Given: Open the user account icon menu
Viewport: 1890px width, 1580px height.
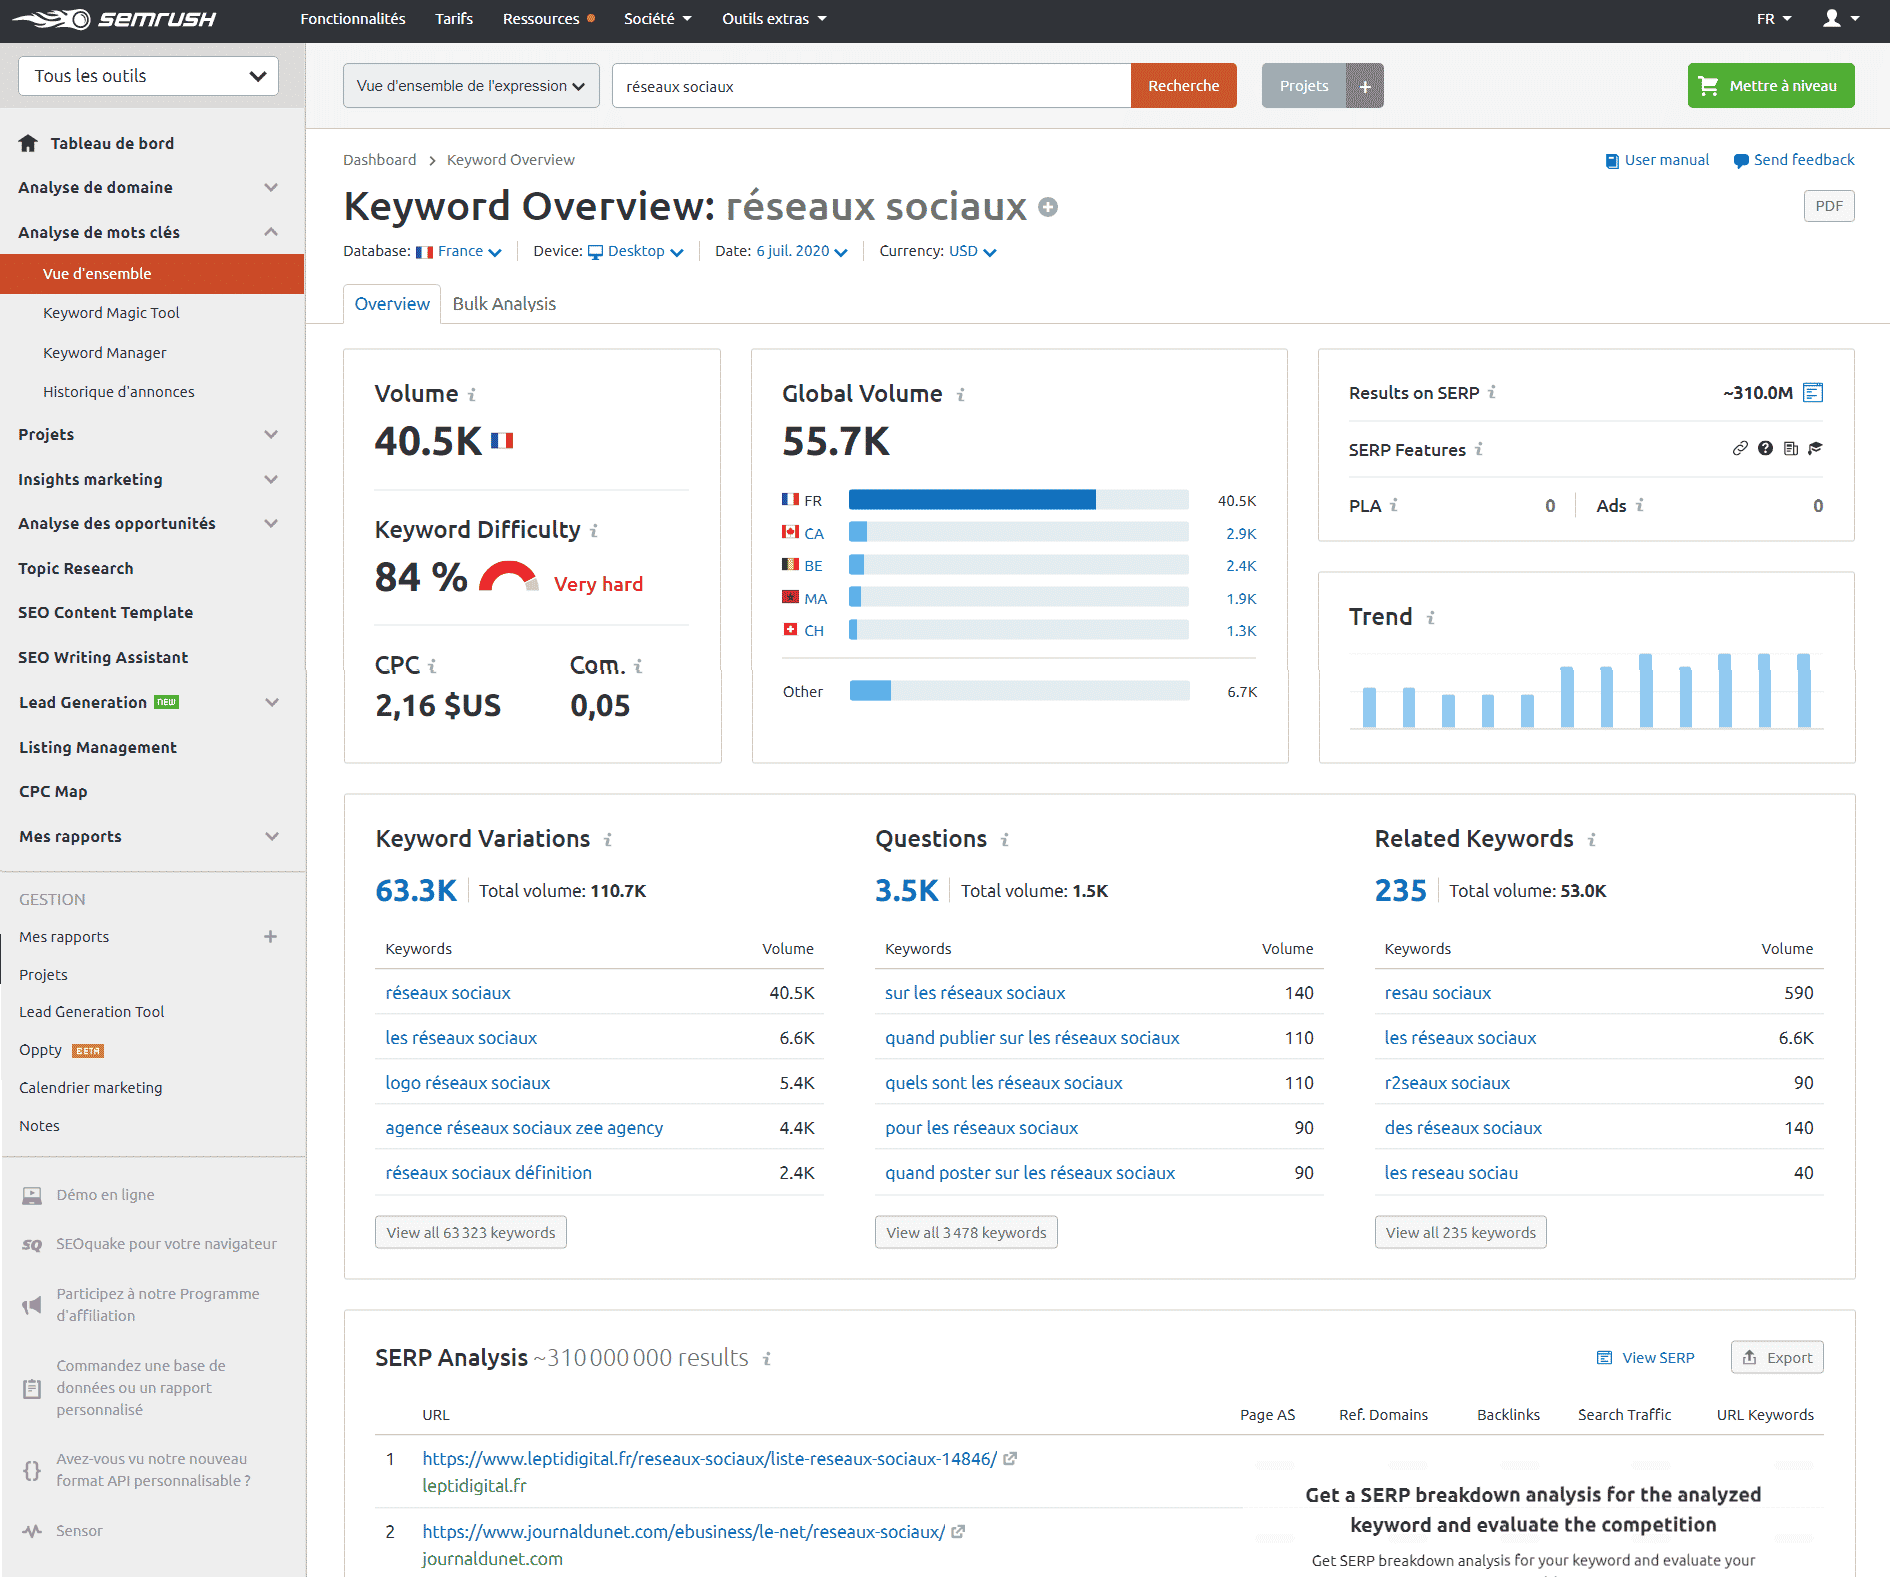Looking at the screenshot, I should pyautogui.click(x=1840, y=19).
